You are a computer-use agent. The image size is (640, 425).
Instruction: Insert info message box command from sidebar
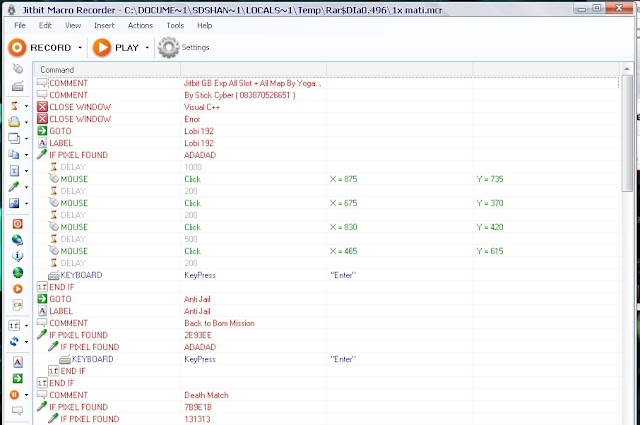click(x=18, y=256)
